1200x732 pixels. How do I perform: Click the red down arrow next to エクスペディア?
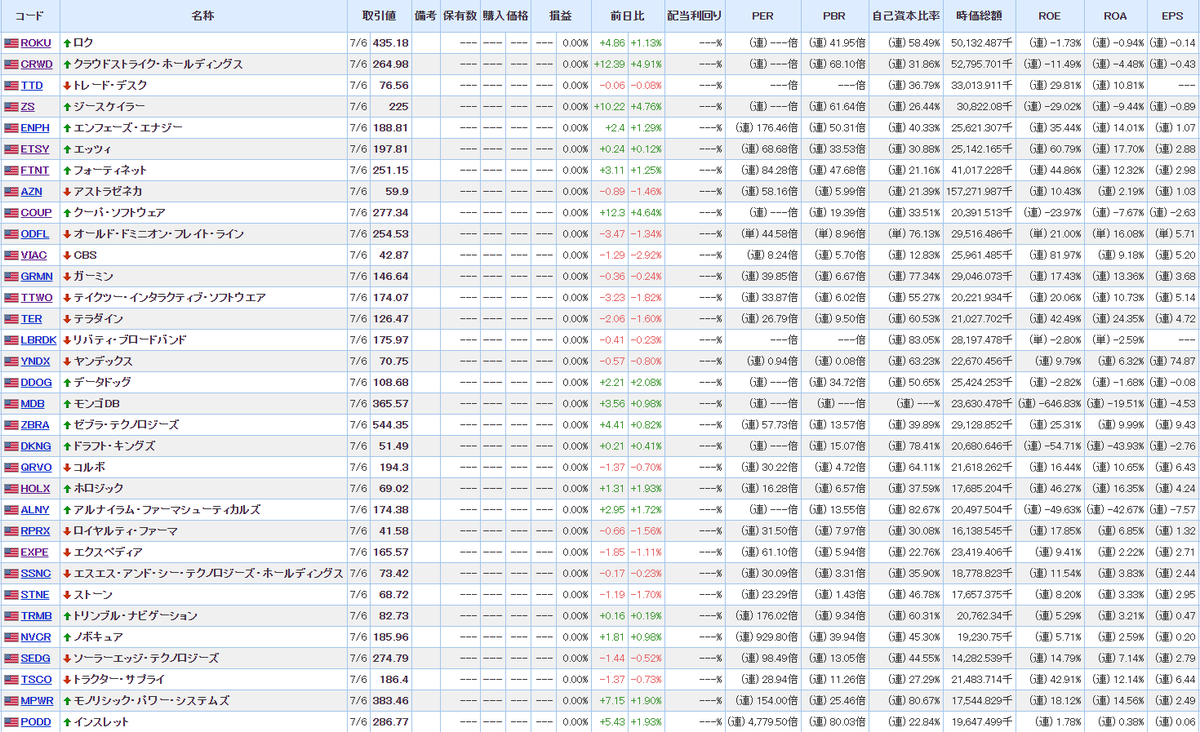(x=67, y=552)
